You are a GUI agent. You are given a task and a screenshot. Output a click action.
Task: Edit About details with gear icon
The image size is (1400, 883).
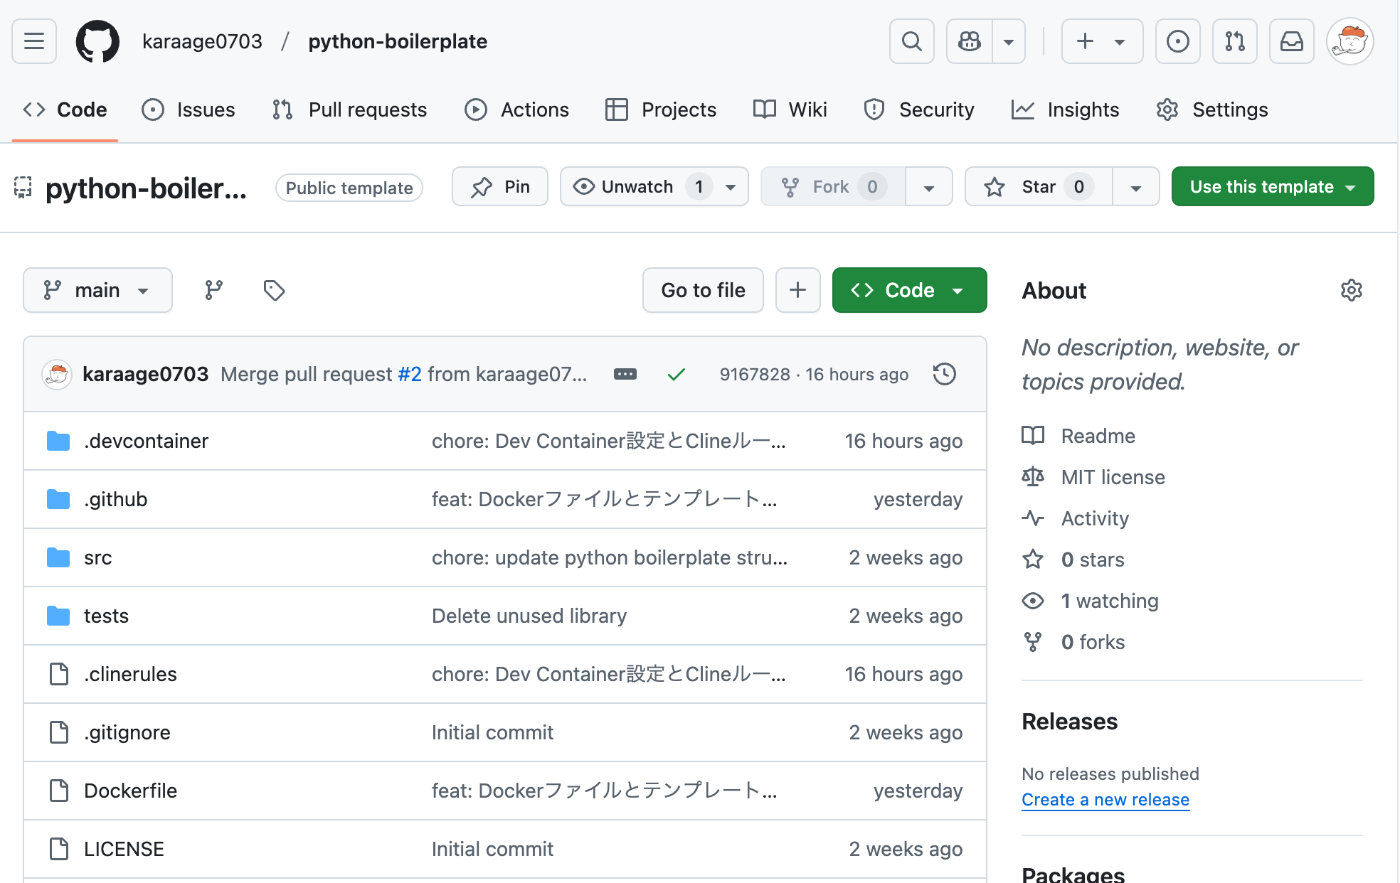point(1351,290)
